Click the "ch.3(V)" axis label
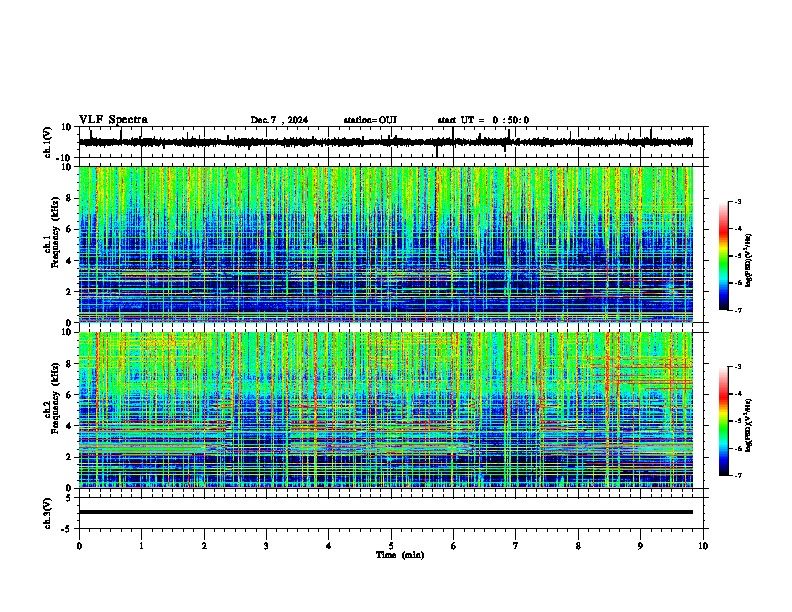This screenshot has height=612, width=792. tap(48, 513)
